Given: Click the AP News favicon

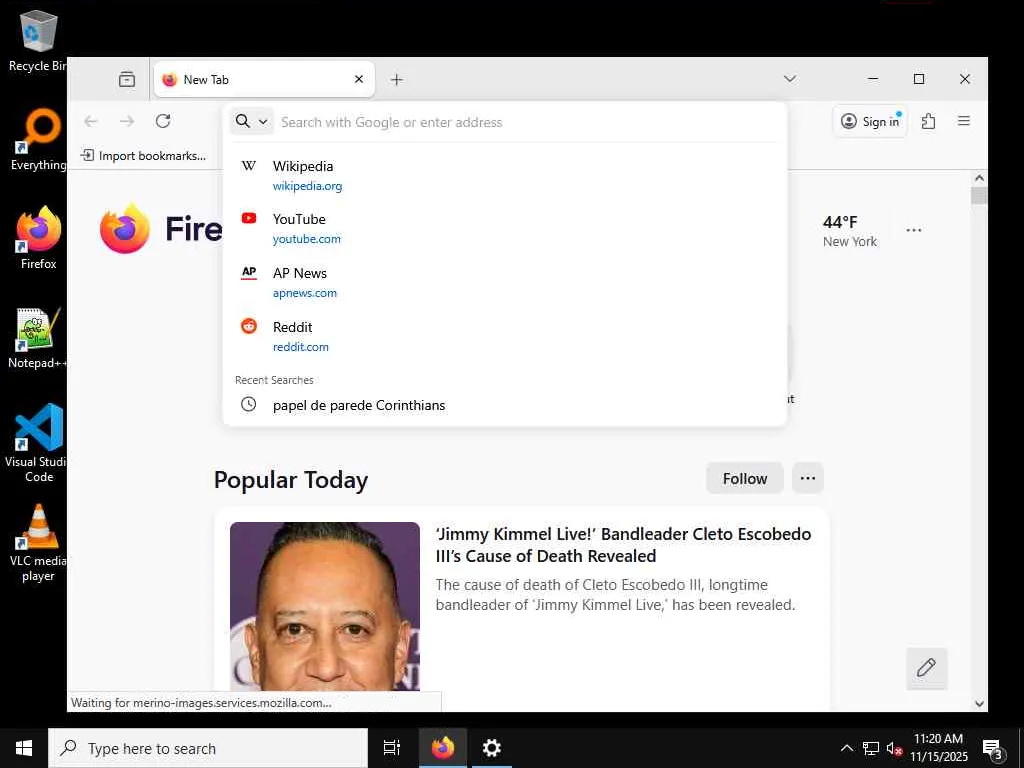Looking at the screenshot, I should pyautogui.click(x=249, y=272).
